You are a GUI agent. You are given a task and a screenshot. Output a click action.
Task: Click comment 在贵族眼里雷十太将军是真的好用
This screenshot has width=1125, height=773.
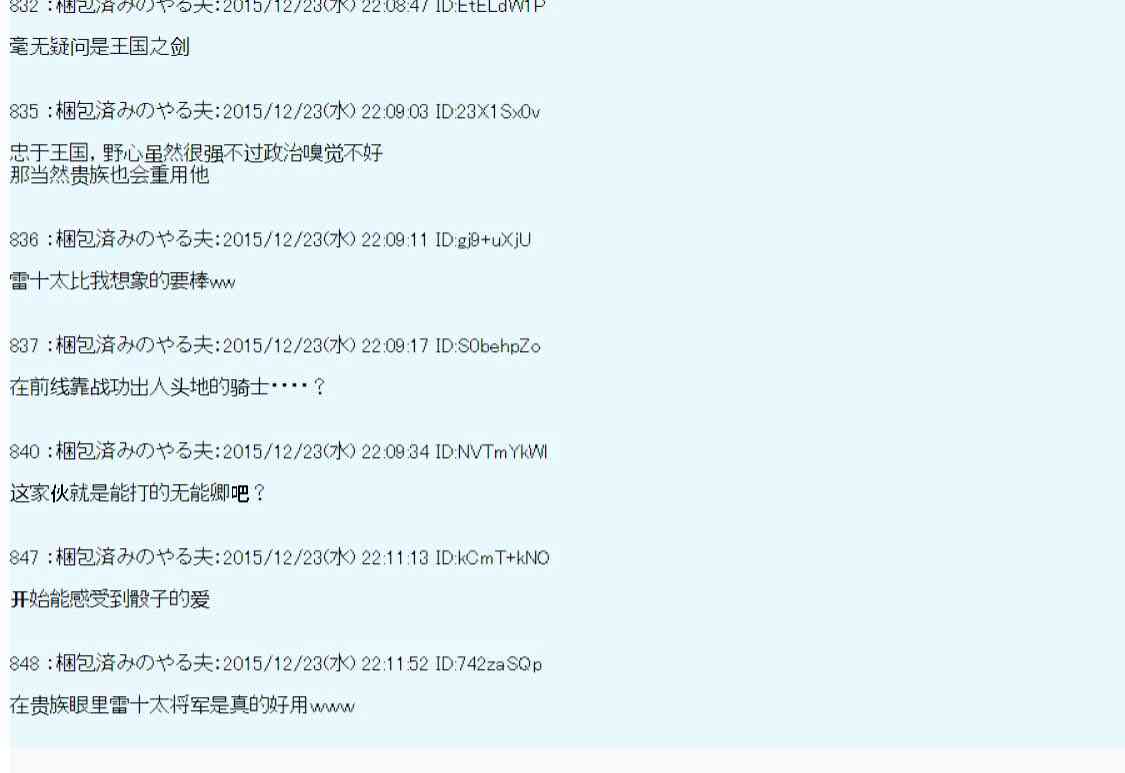point(182,705)
